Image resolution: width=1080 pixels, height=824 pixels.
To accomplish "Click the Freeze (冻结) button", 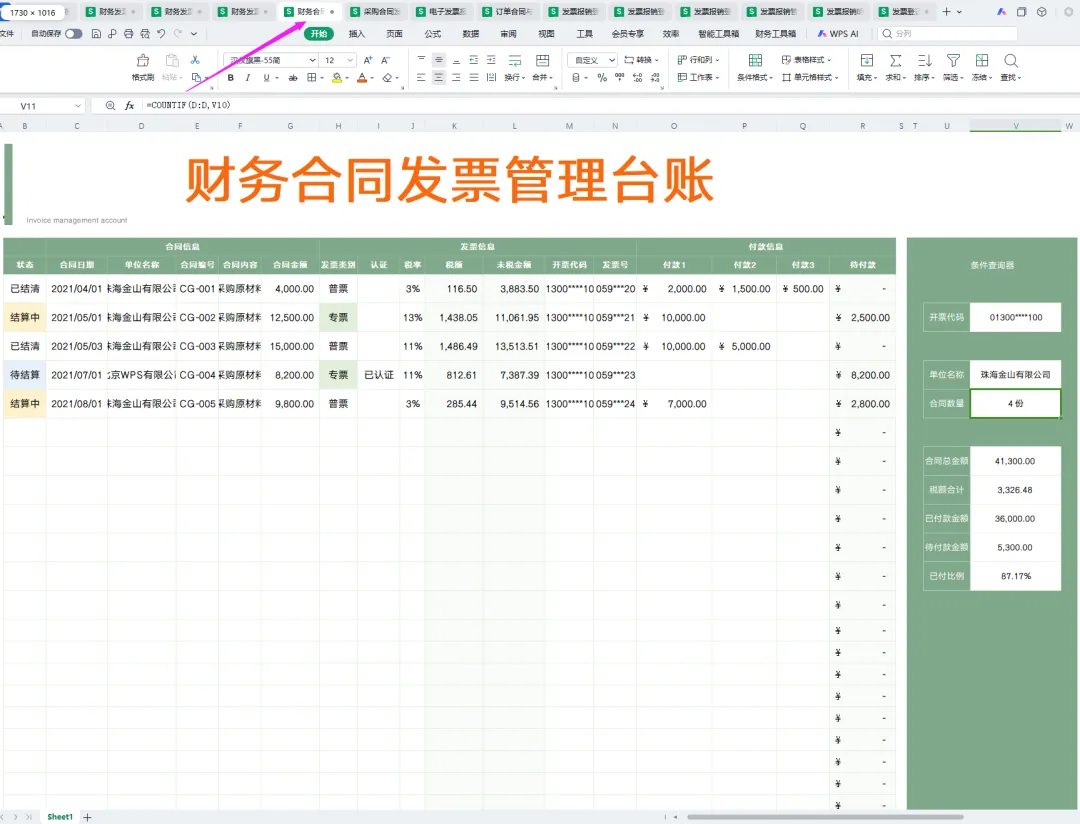I will tap(982, 68).
